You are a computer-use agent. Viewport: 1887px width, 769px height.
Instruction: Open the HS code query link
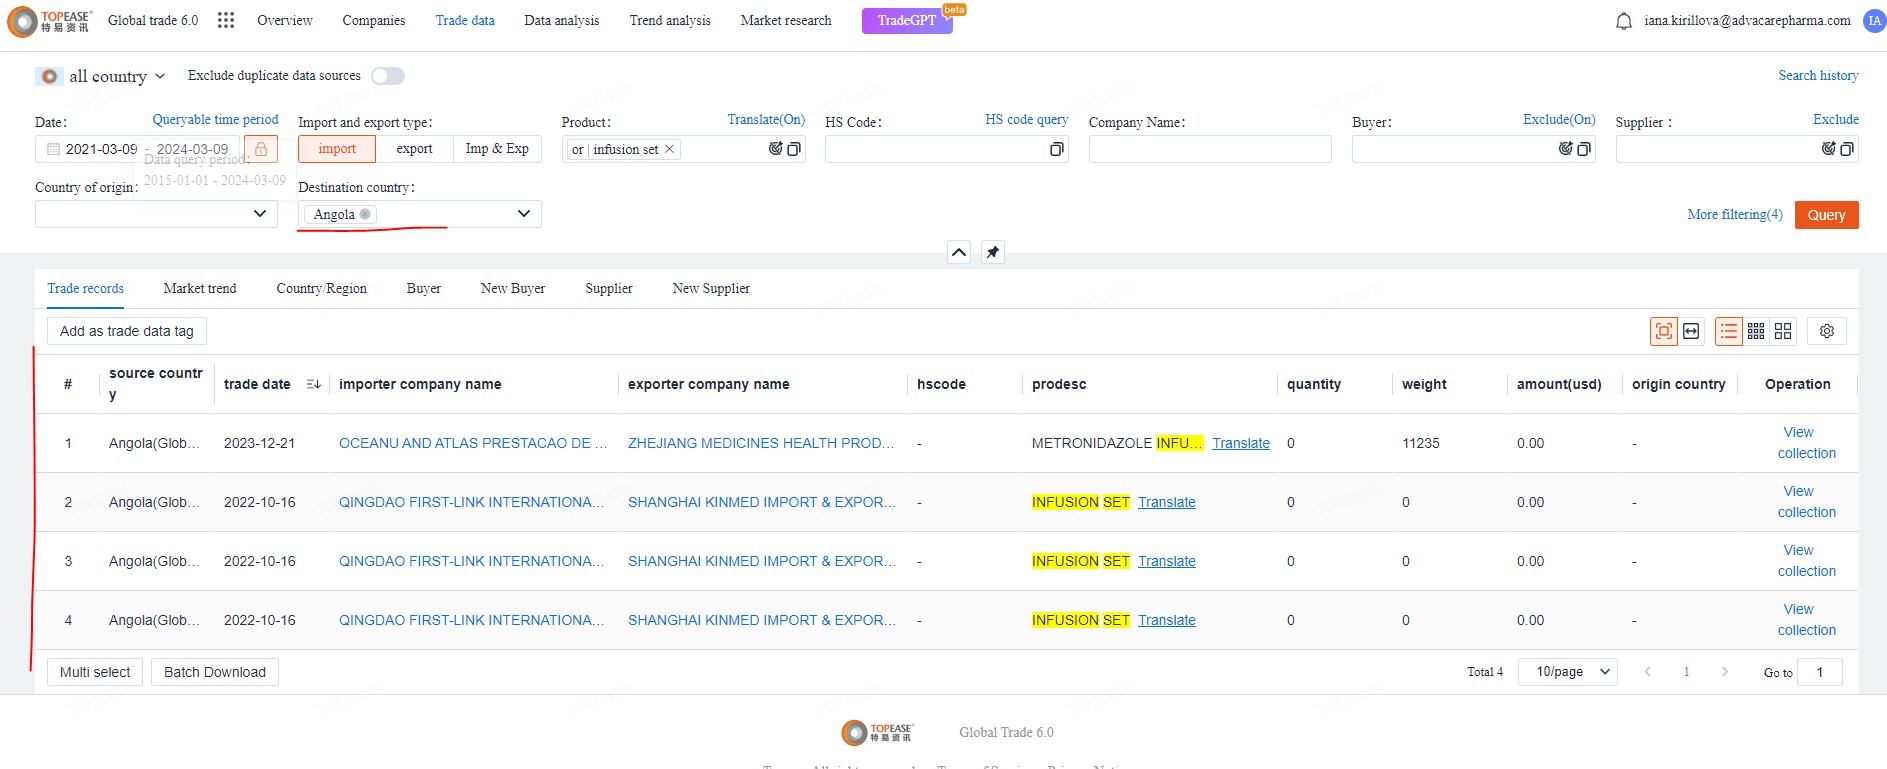pos(1027,119)
